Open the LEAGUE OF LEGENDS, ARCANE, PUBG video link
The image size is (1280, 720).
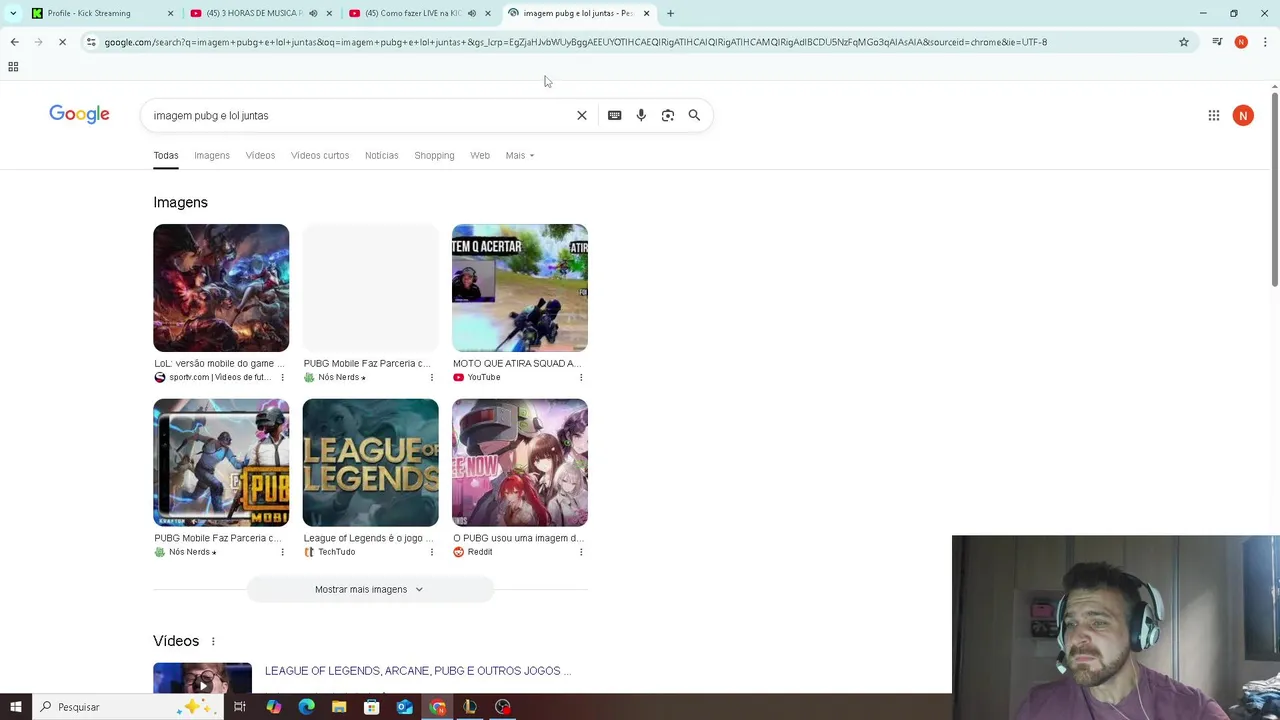[418, 671]
